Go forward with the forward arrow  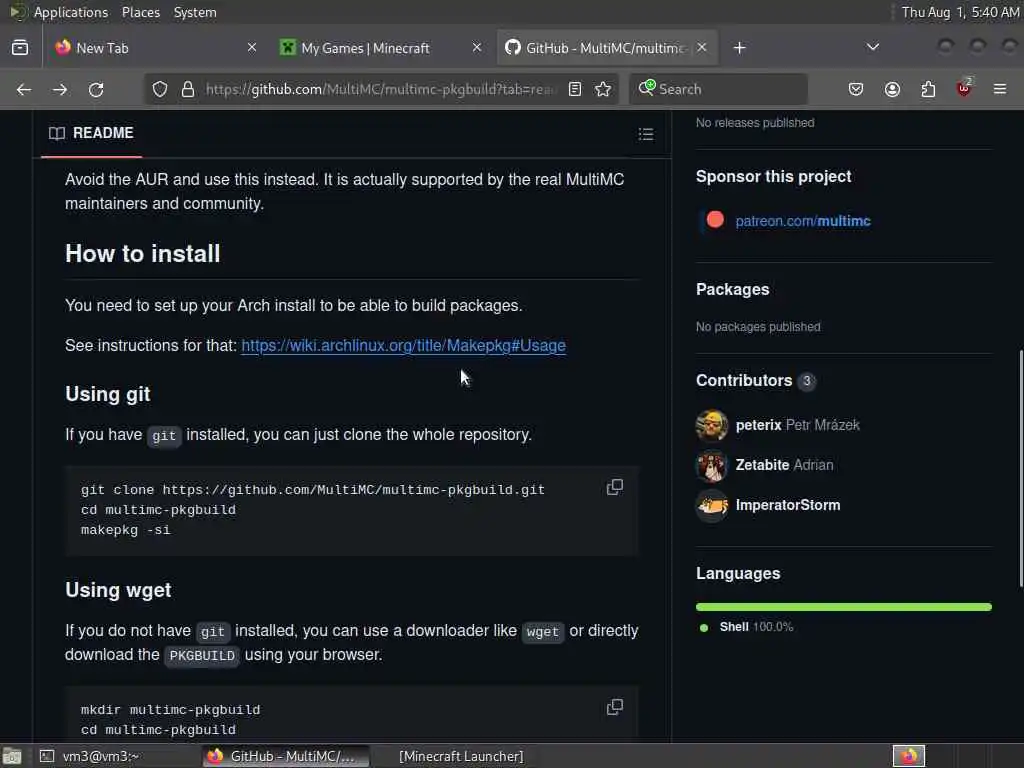coord(60,89)
